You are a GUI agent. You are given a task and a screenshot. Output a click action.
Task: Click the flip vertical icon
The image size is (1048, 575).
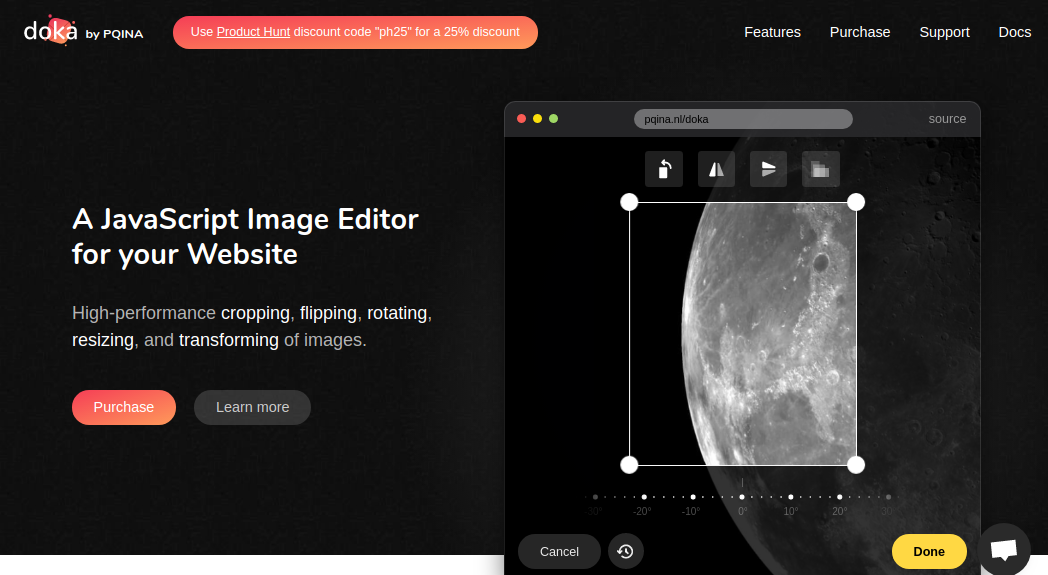(768, 169)
